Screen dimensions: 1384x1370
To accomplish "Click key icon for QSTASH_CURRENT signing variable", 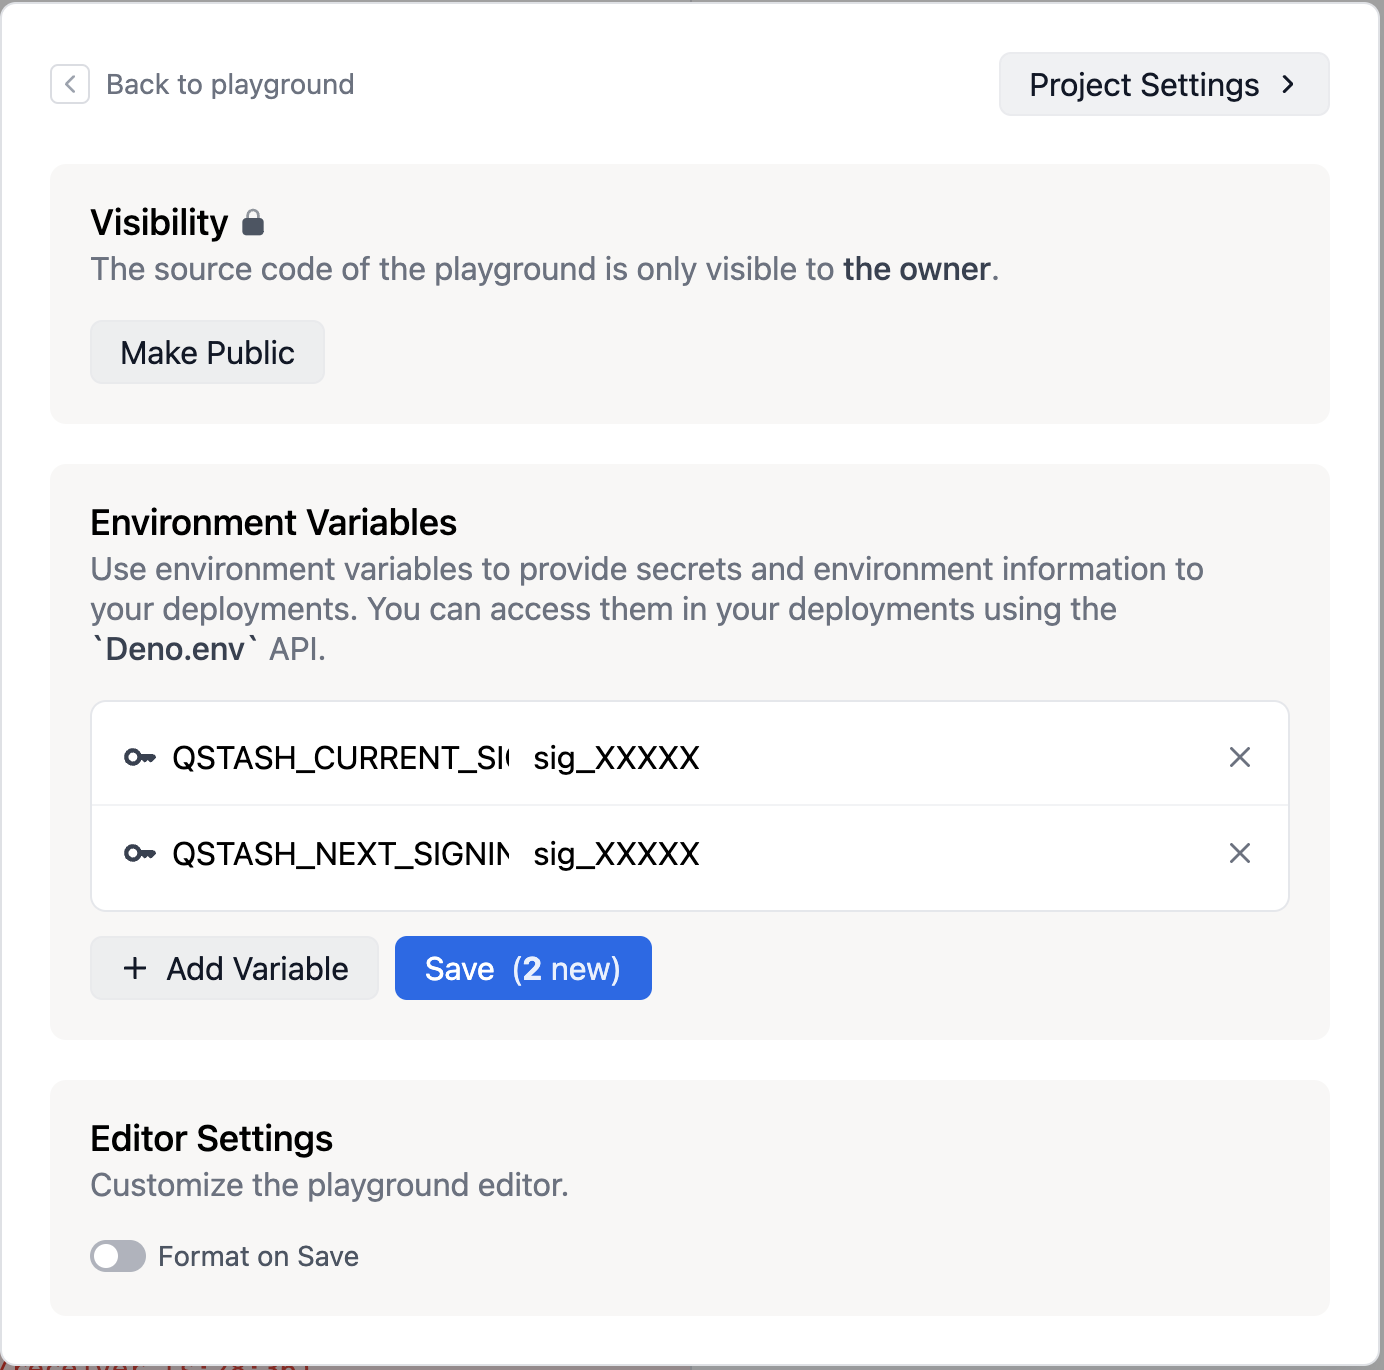I will point(139,758).
